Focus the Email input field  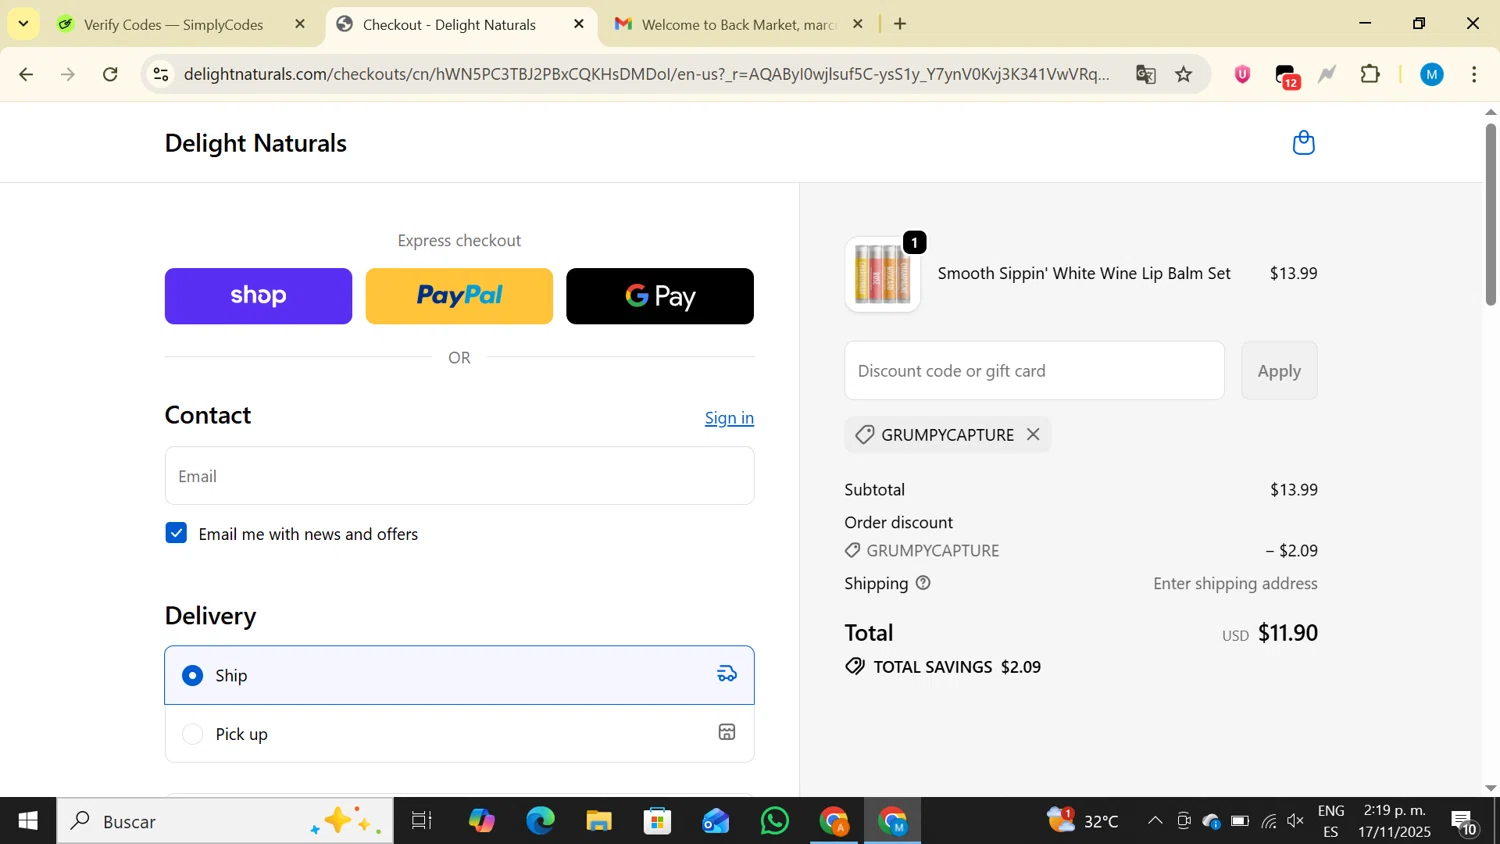459,476
